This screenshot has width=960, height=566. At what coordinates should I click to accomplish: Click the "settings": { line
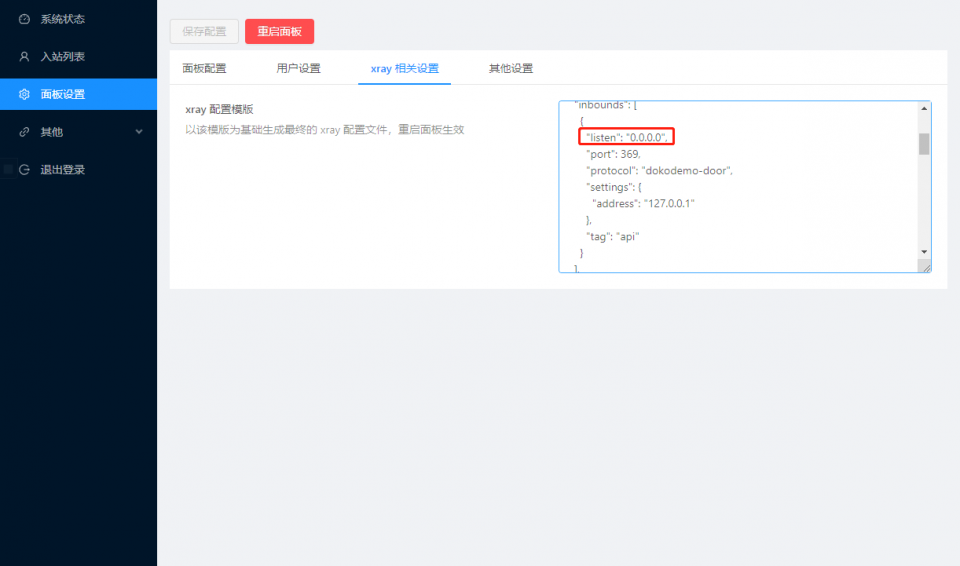coord(614,187)
